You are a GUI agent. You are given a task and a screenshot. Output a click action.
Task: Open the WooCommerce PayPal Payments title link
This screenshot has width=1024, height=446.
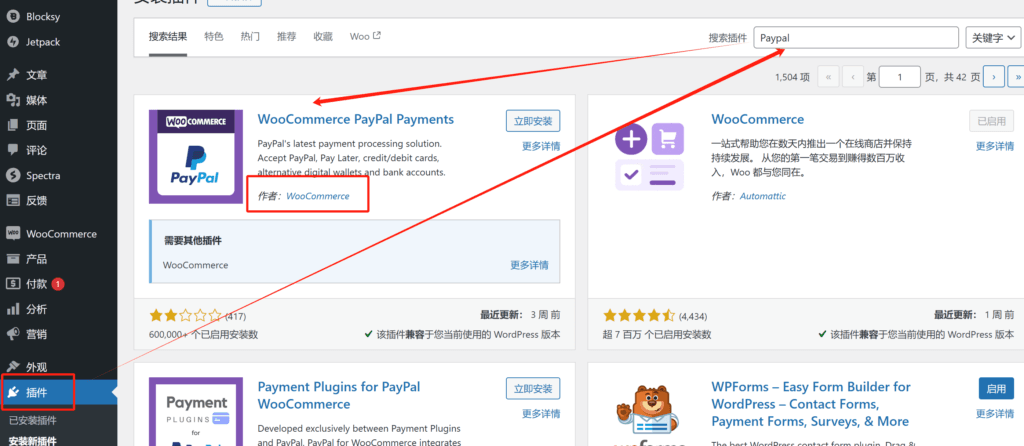pyautogui.click(x=356, y=119)
